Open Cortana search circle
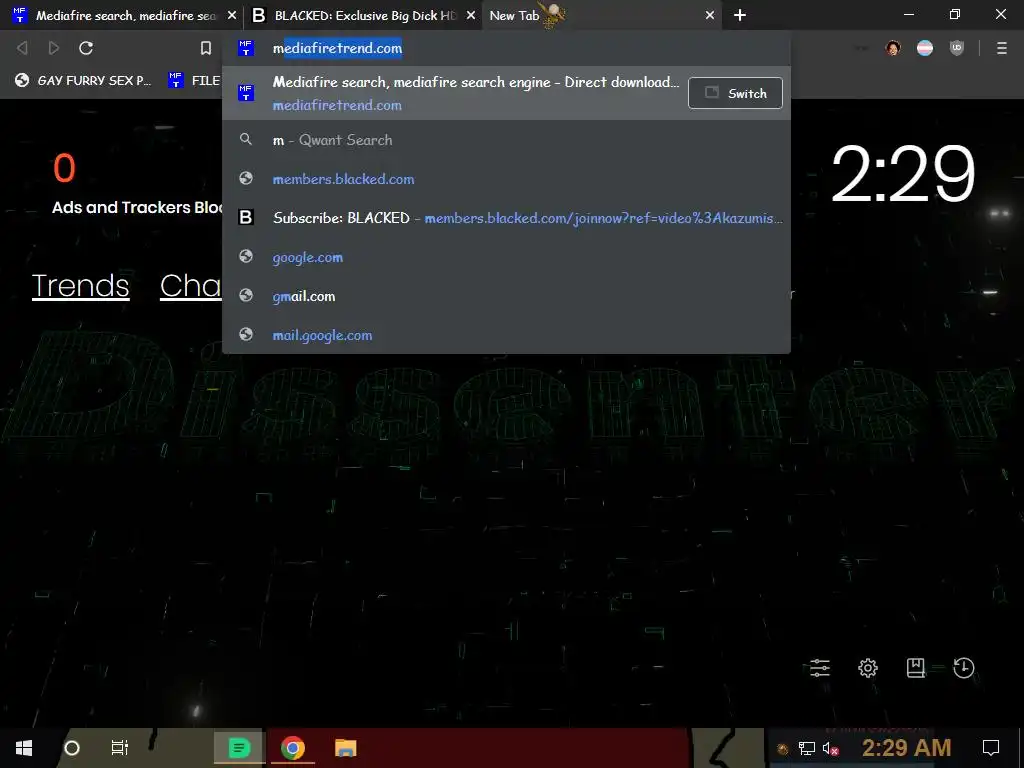The height and width of the screenshot is (768, 1024). (72, 748)
